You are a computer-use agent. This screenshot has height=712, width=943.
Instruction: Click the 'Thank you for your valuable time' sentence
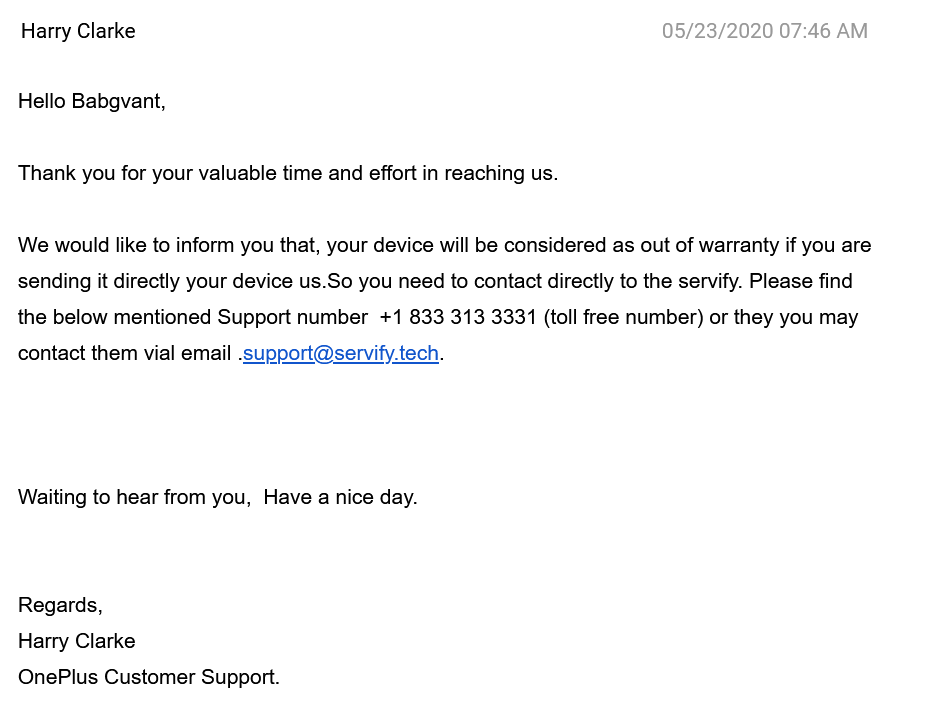pyautogui.click(x=288, y=173)
